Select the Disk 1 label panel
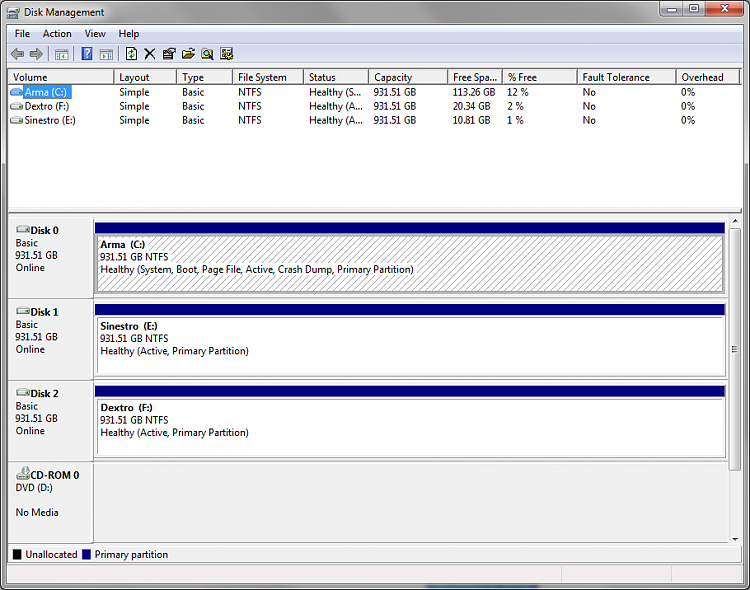The width and height of the screenshot is (750, 590). pos(51,339)
